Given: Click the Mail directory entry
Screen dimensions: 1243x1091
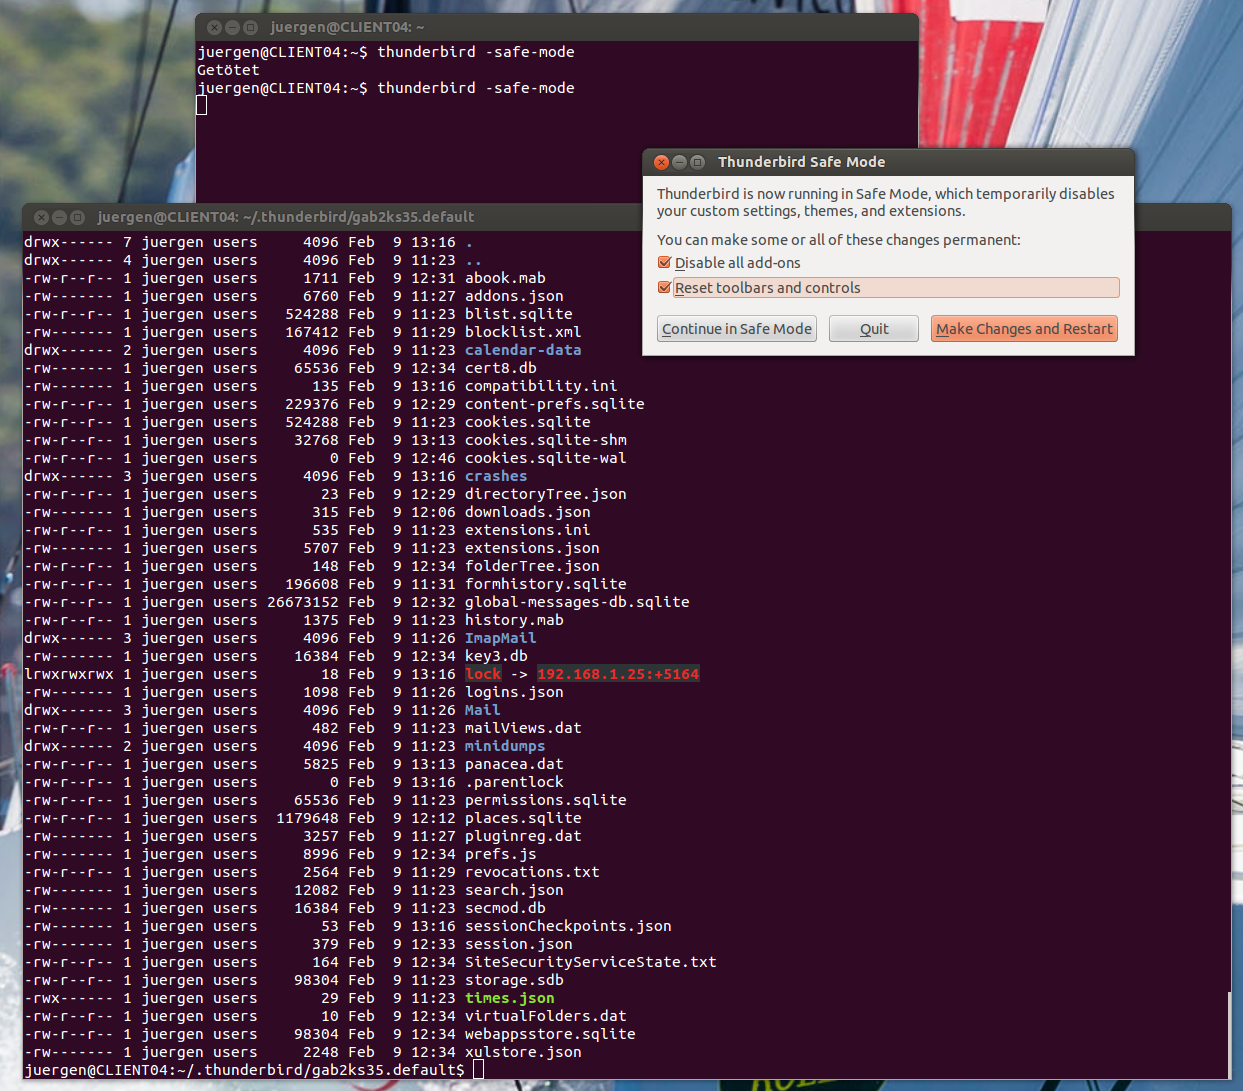Looking at the screenshot, I should coord(482,710).
